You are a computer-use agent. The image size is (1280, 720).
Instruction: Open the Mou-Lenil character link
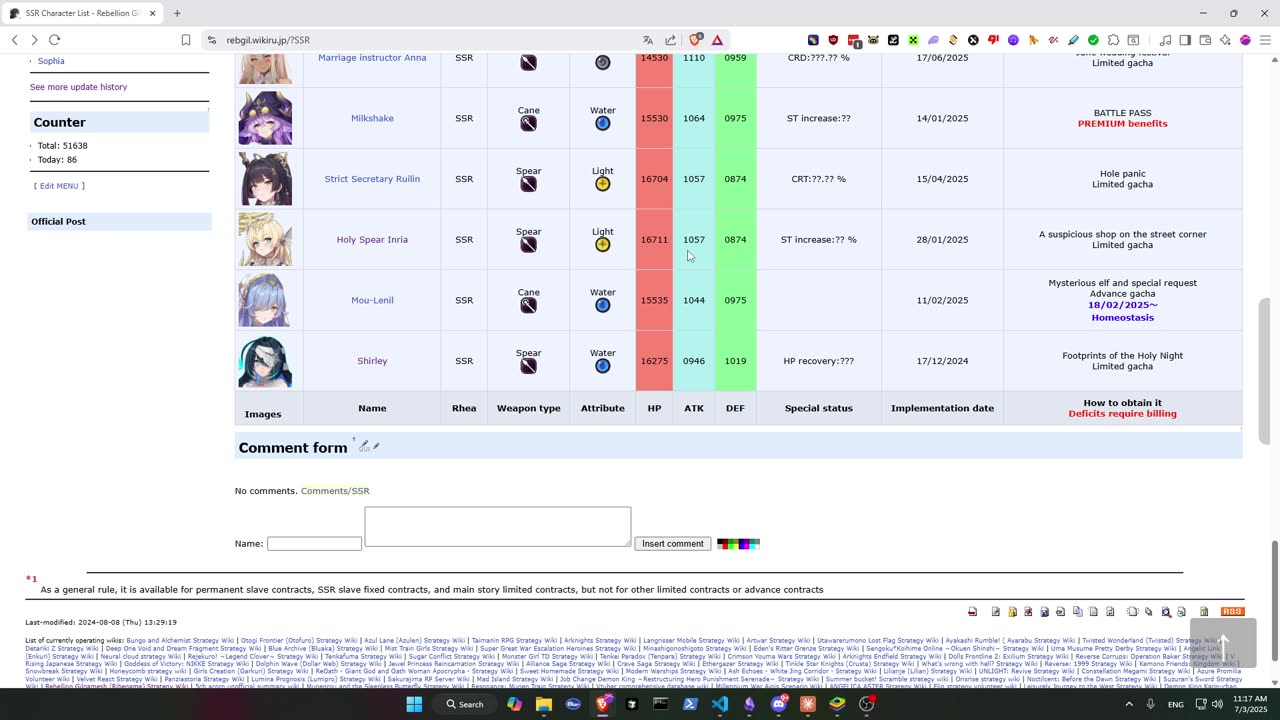tap(372, 300)
